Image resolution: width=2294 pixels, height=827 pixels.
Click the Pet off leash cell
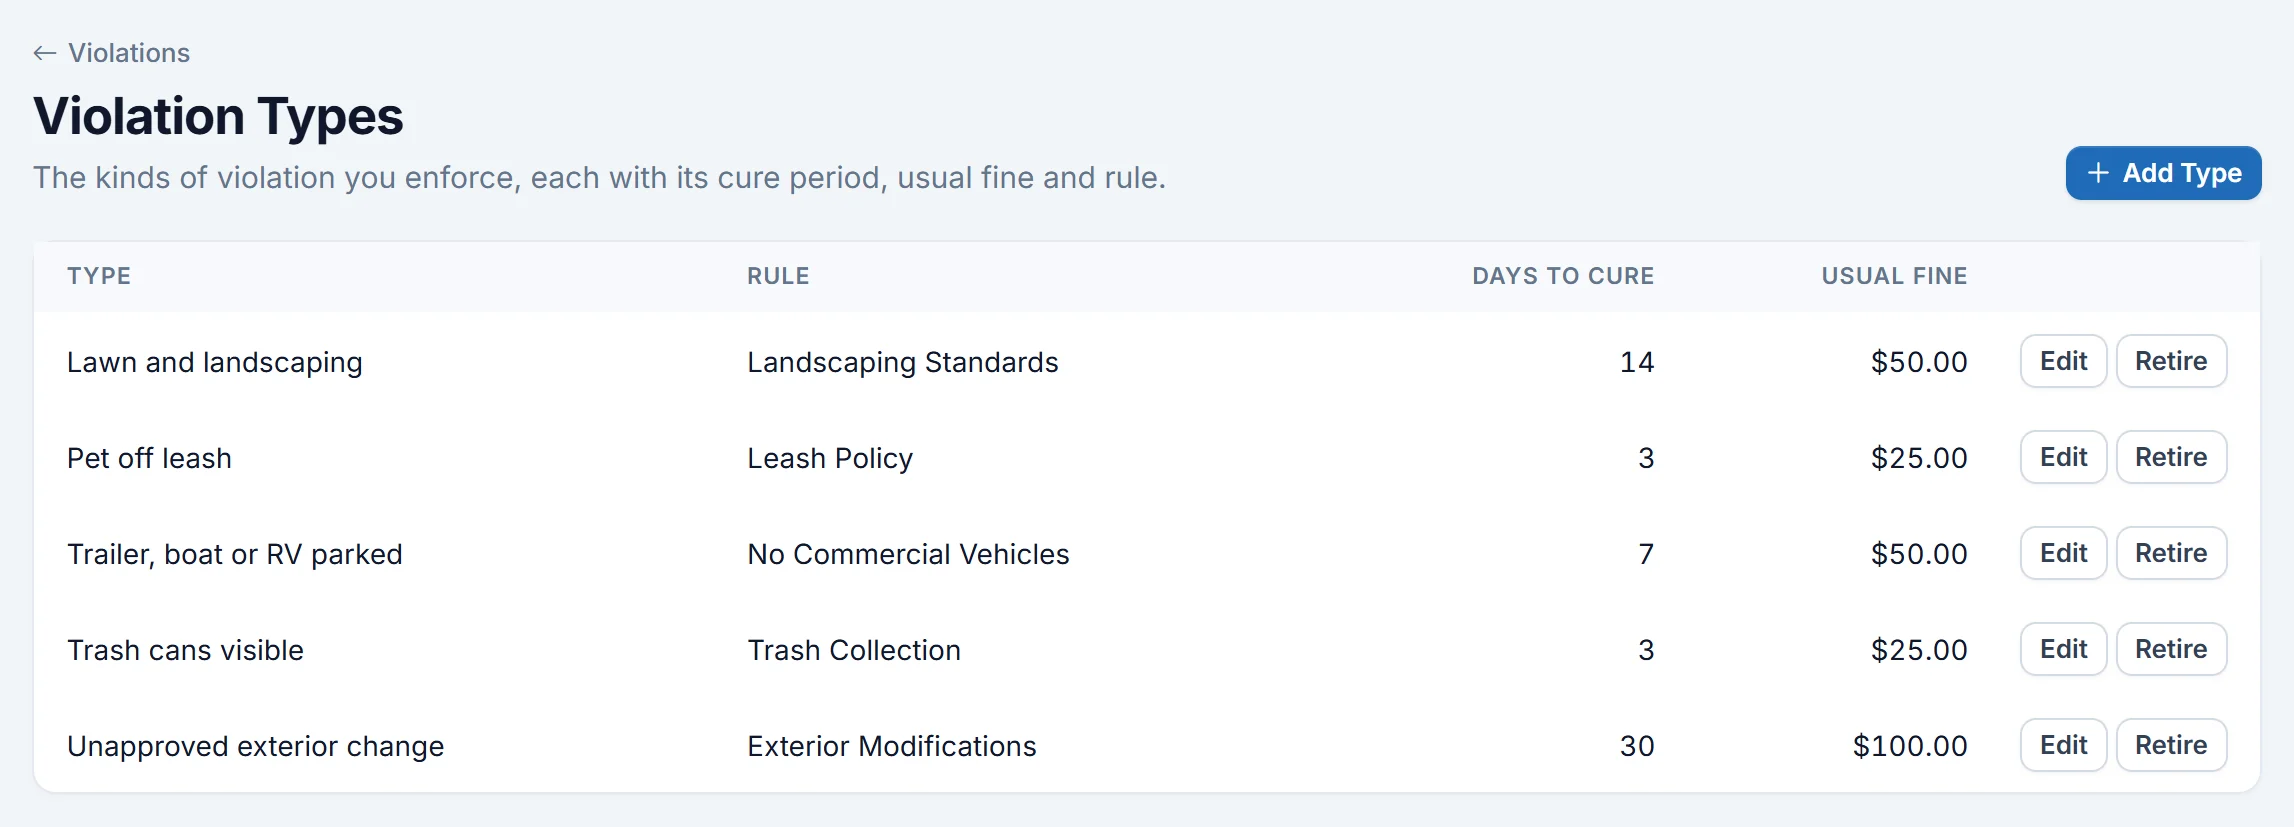[x=149, y=458]
